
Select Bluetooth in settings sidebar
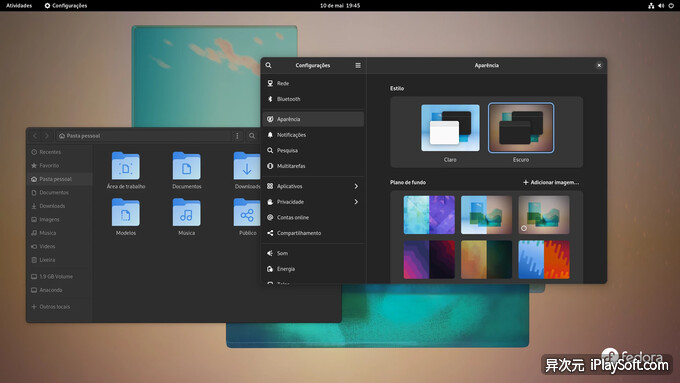point(313,99)
